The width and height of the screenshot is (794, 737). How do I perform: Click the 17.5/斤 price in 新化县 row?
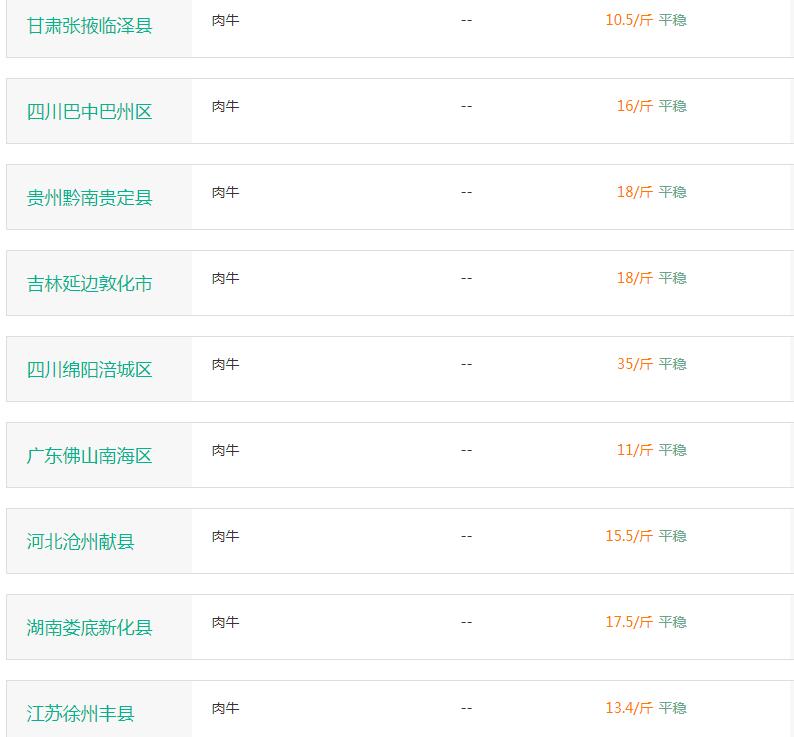tap(629, 622)
